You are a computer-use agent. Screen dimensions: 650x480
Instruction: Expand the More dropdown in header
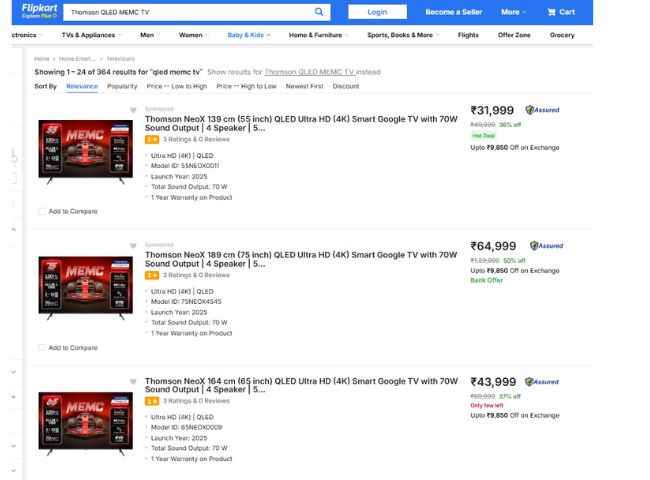(x=513, y=12)
